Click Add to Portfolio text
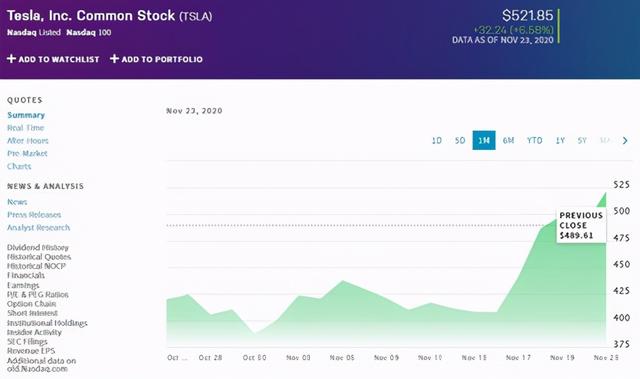This screenshot has width=640, height=379. [162, 59]
